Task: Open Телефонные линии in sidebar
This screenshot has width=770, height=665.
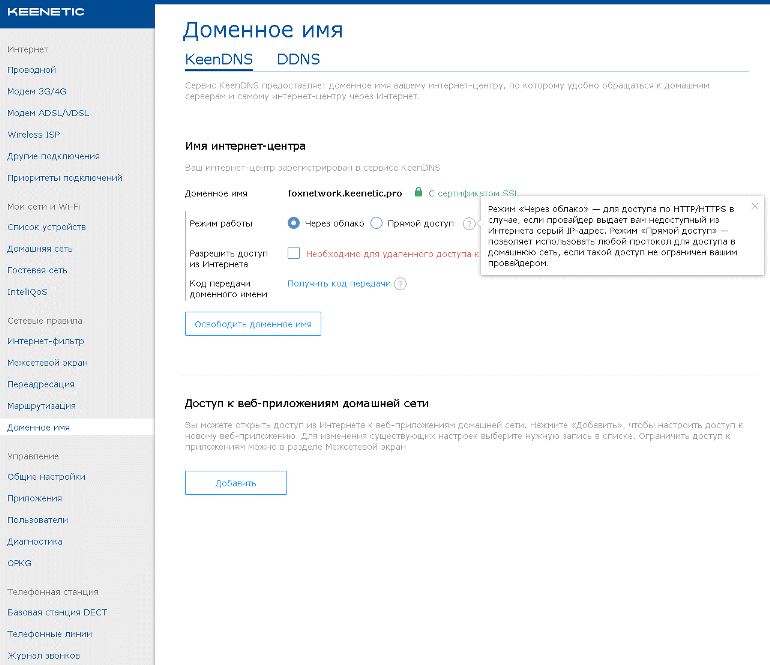Action: coord(50,635)
